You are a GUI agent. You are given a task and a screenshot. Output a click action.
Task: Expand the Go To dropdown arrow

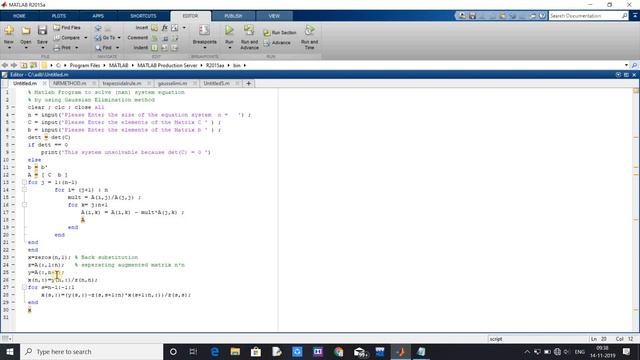tap(119, 38)
